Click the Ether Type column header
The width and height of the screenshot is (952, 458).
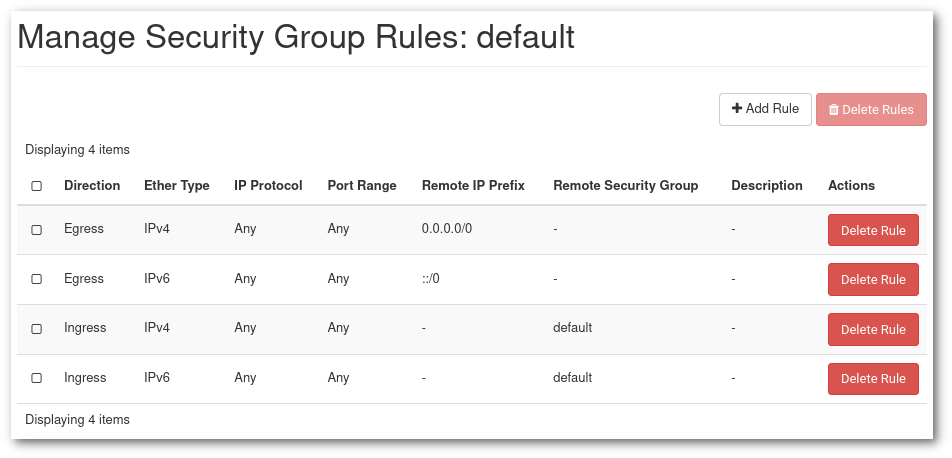coord(177,186)
